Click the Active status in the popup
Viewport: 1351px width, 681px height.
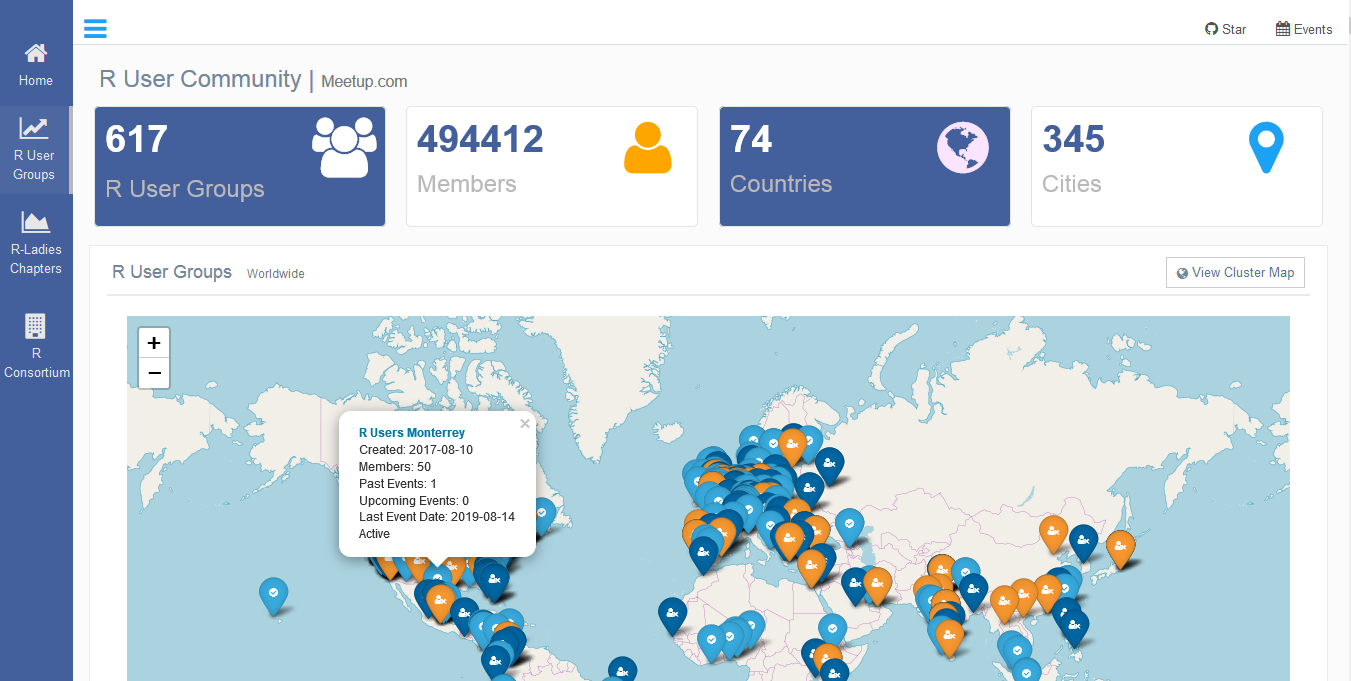point(375,534)
